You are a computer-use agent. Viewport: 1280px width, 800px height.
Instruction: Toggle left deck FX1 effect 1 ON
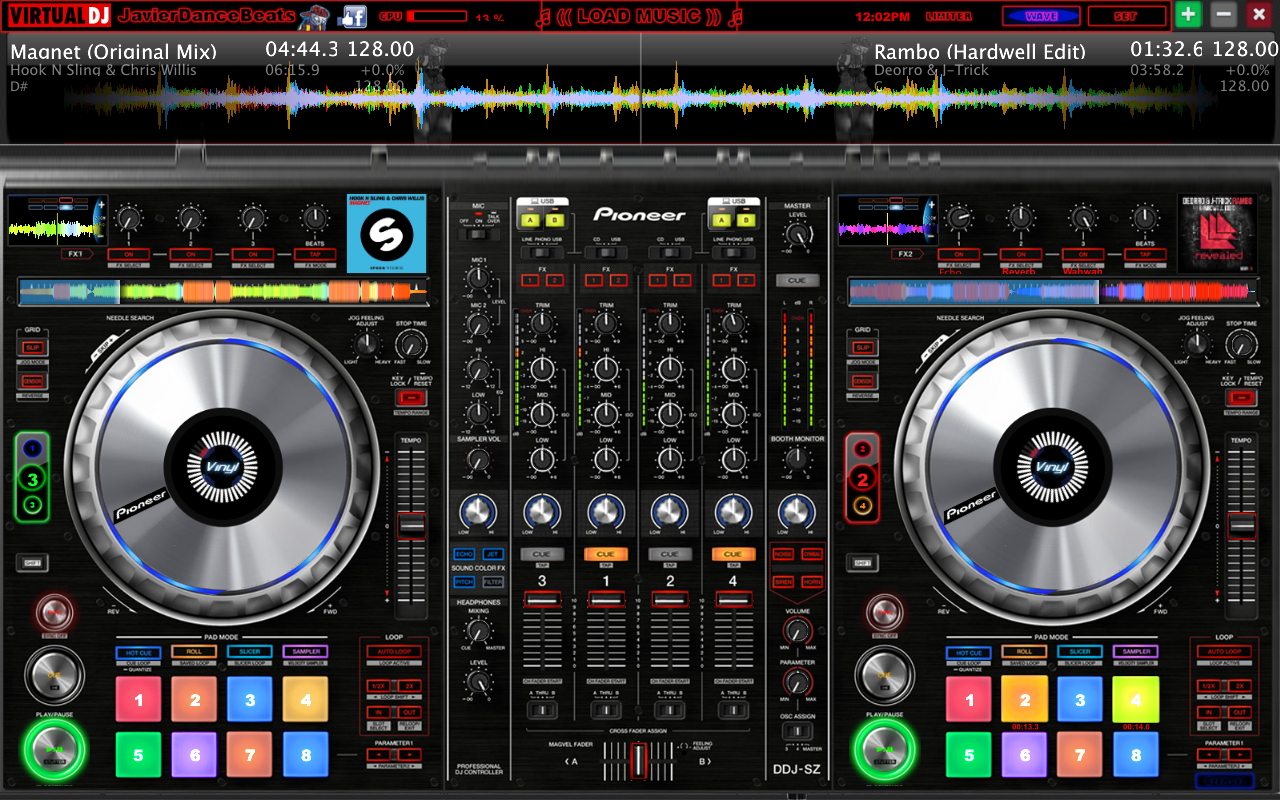(129, 254)
